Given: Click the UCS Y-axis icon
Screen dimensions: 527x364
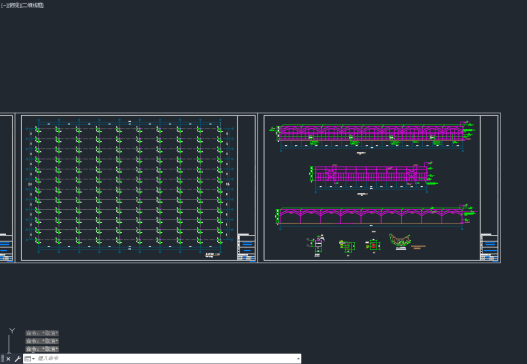Looking at the screenshot, I should [x=11, y=339].
